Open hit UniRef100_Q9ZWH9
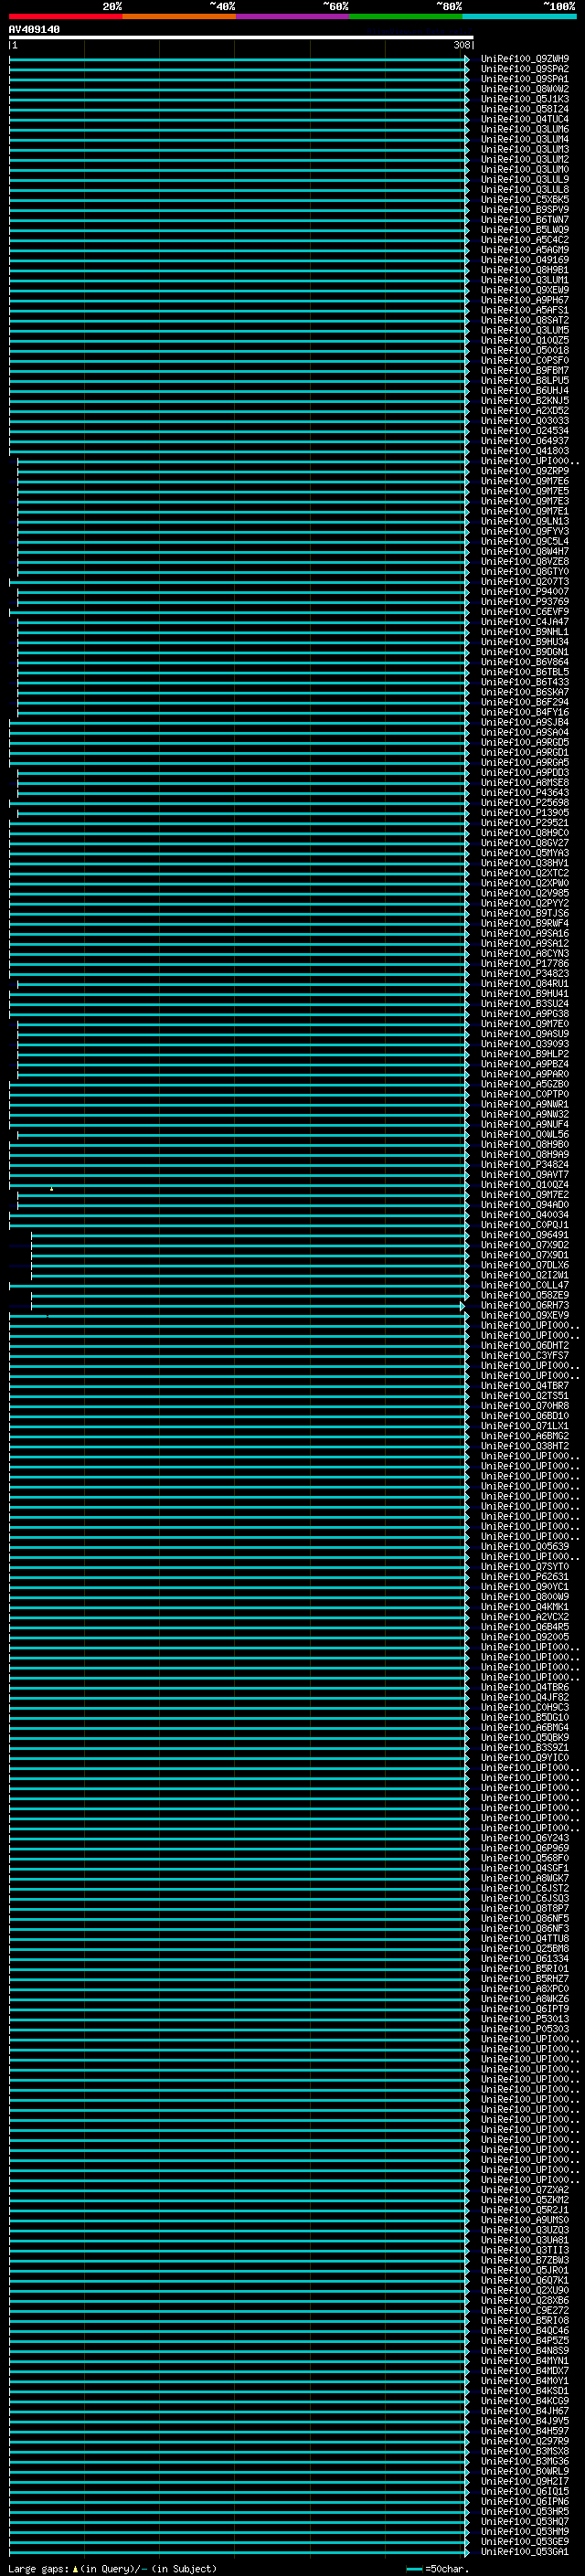The image size is (585, 2576). [525, 59]
